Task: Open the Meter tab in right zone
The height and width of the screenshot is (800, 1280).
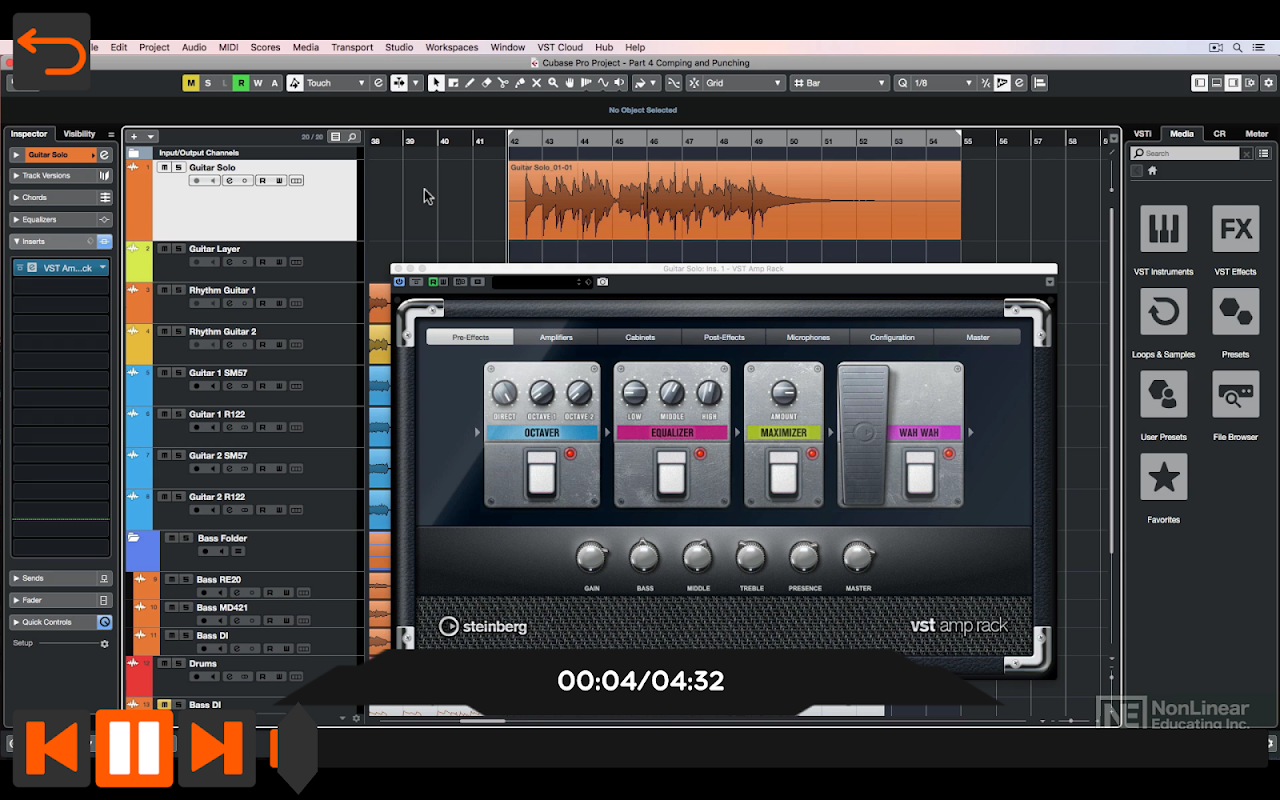Action: click(x=1256, y=134)
